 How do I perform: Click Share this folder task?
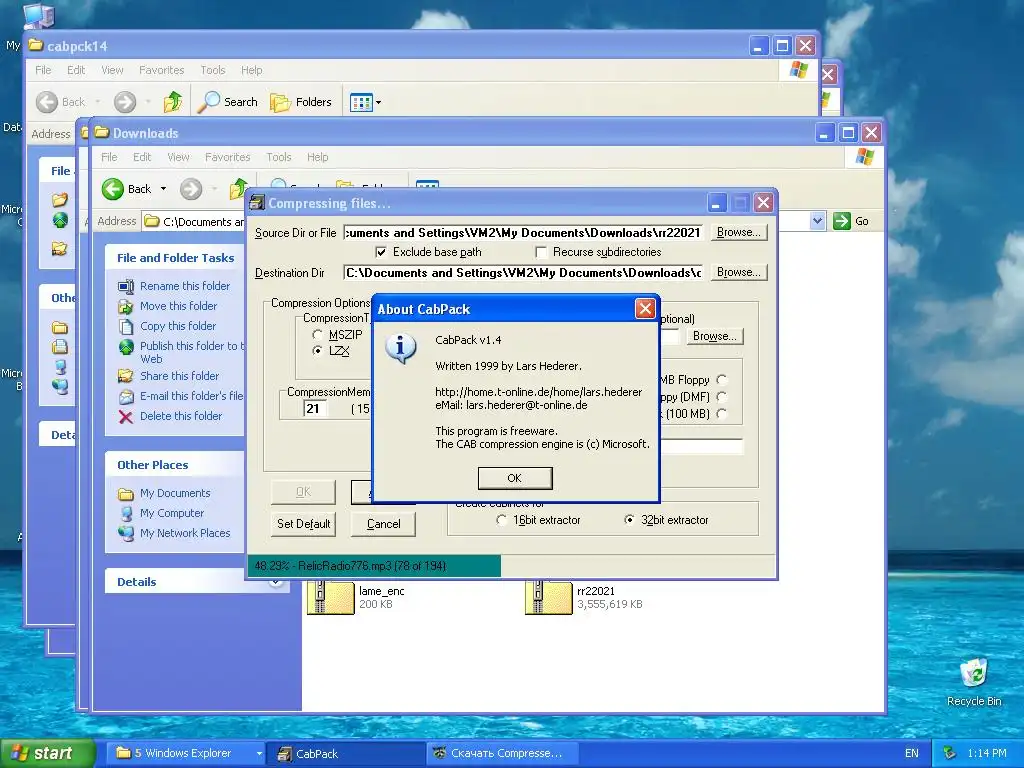coord(180,376)
